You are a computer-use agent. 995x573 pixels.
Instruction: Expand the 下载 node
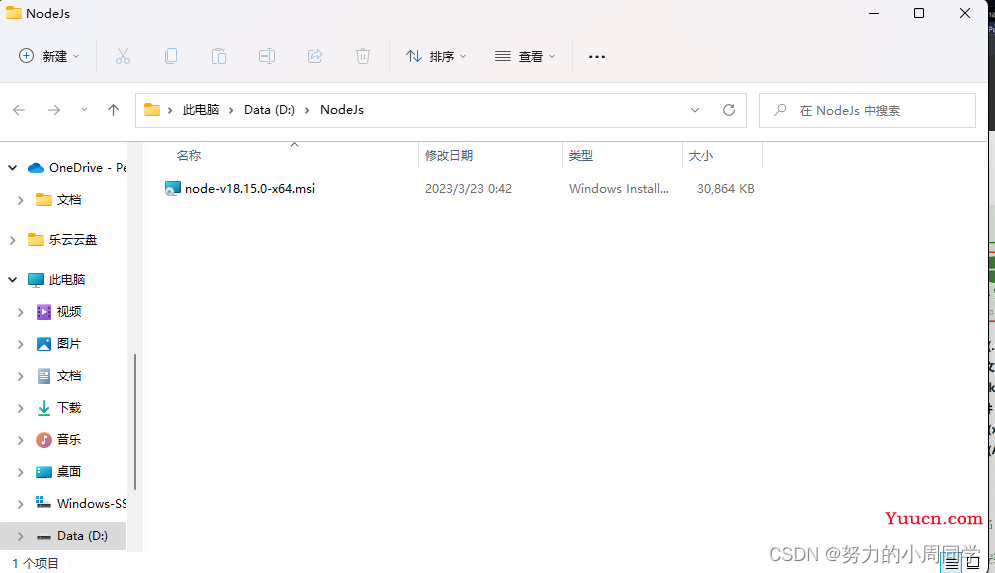20,408
